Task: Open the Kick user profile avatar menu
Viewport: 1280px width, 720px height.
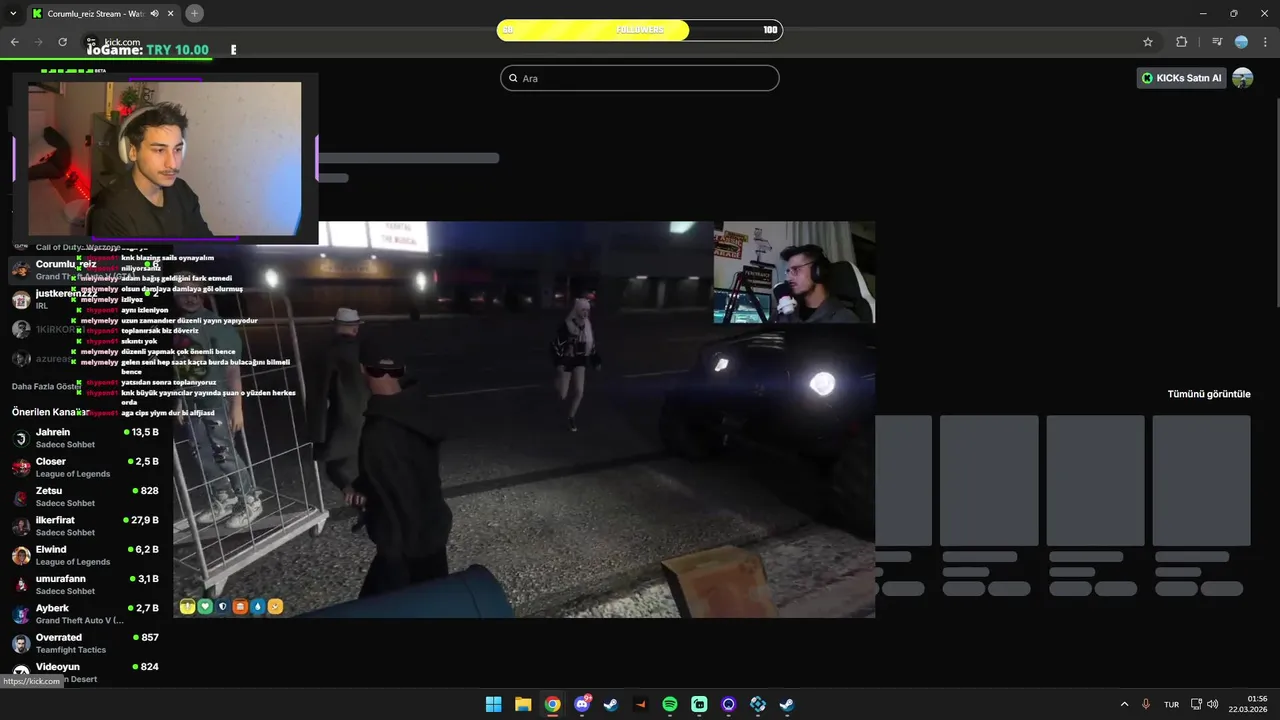Action: [x=1243, y=78]
